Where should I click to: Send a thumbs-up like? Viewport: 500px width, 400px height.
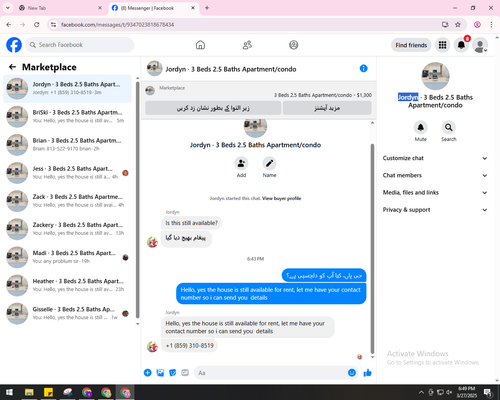[367, 373]
